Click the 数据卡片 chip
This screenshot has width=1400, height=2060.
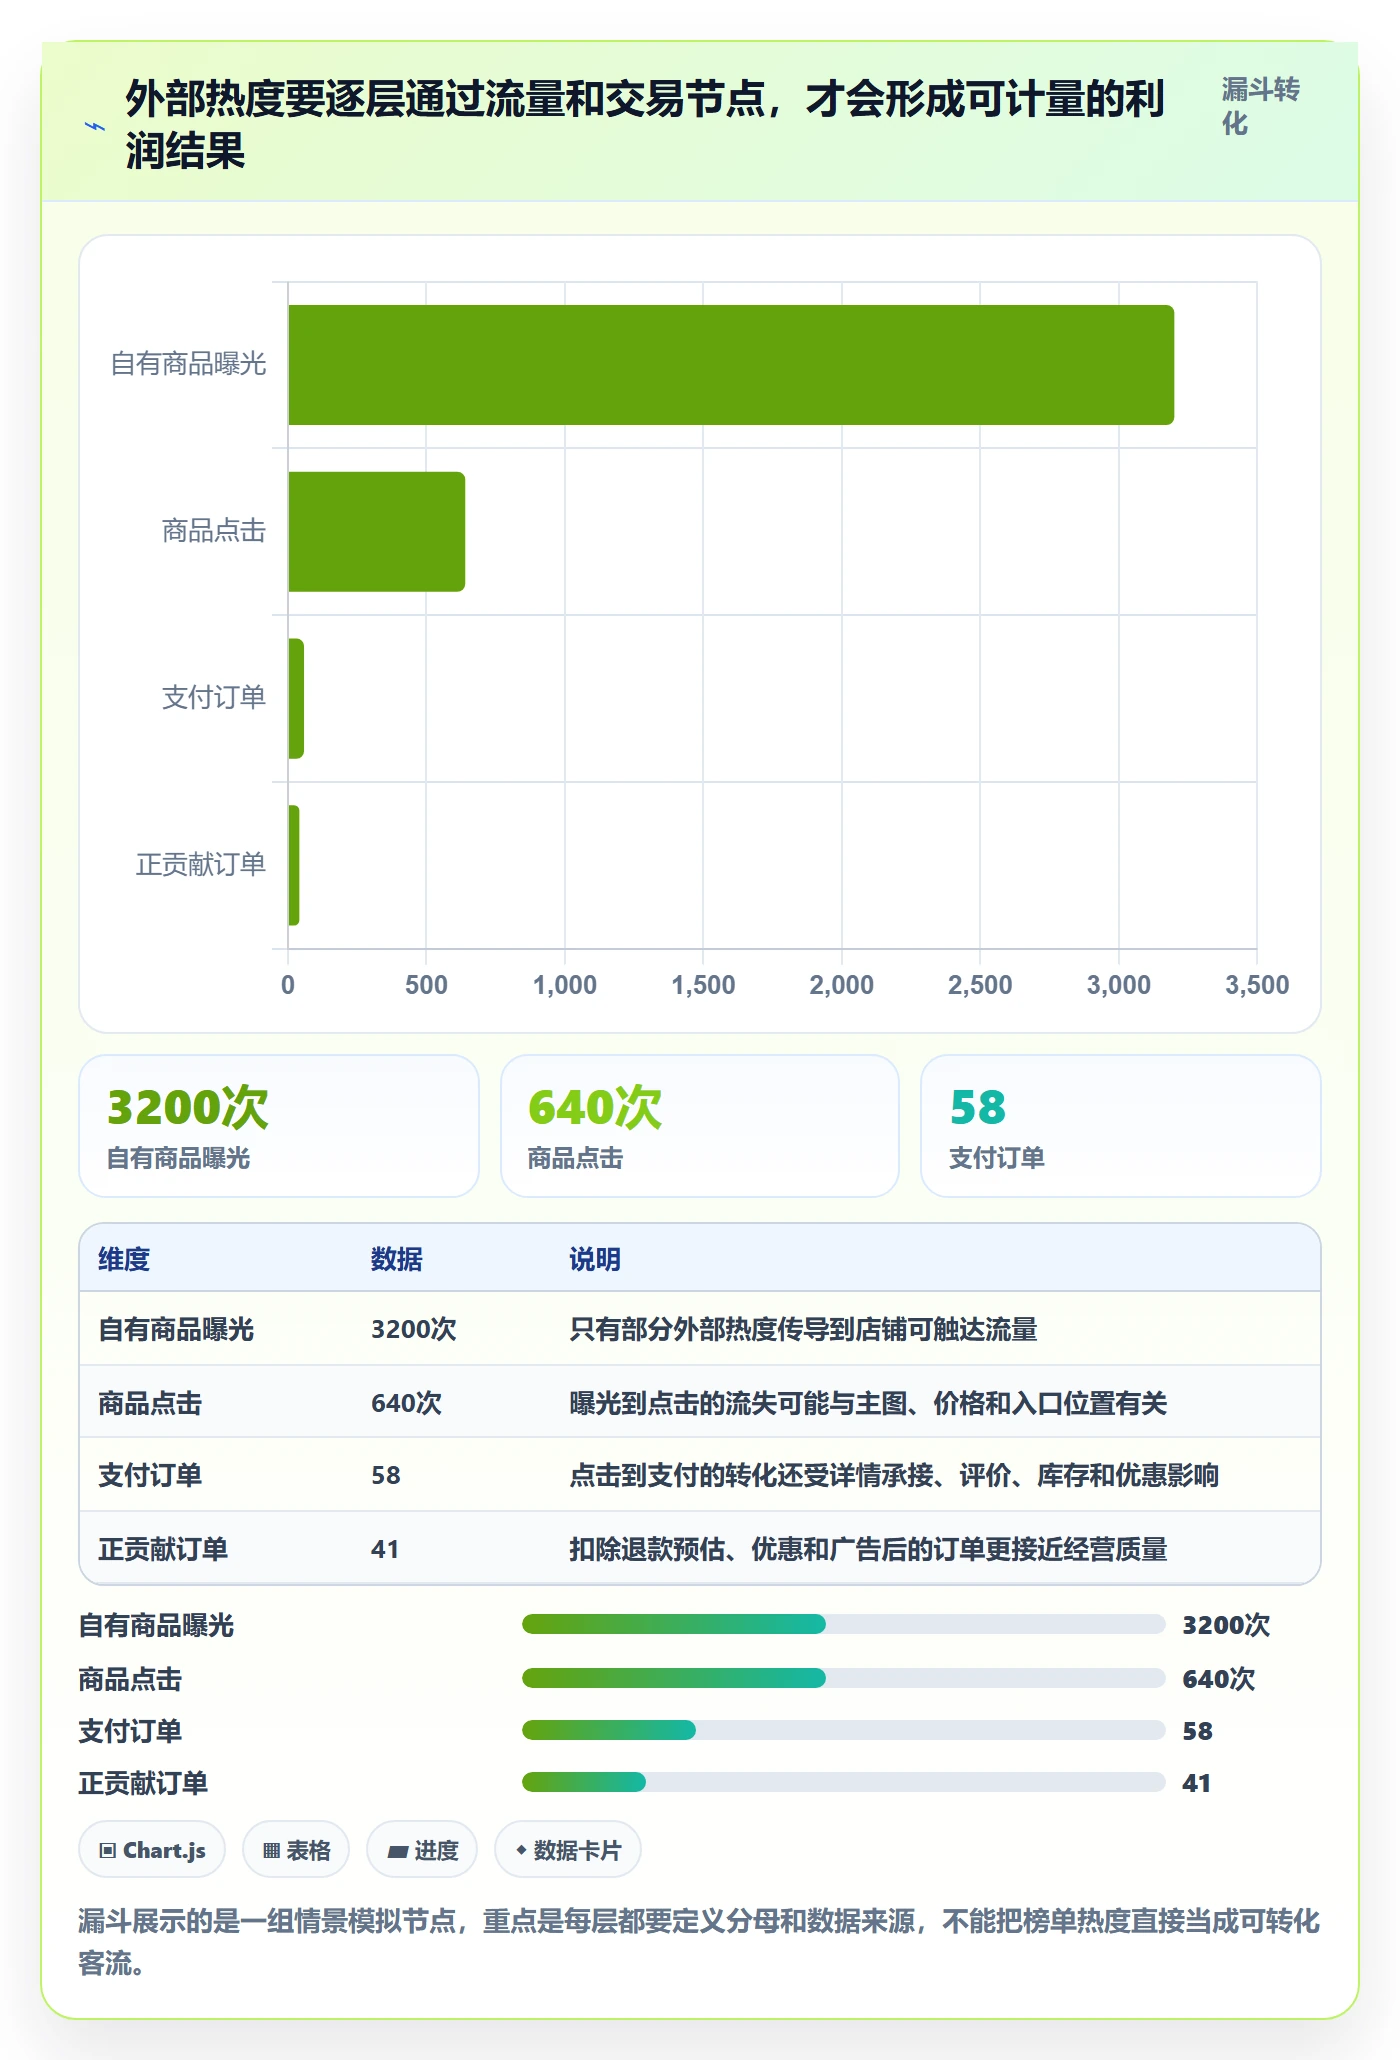coord(568,1850)
